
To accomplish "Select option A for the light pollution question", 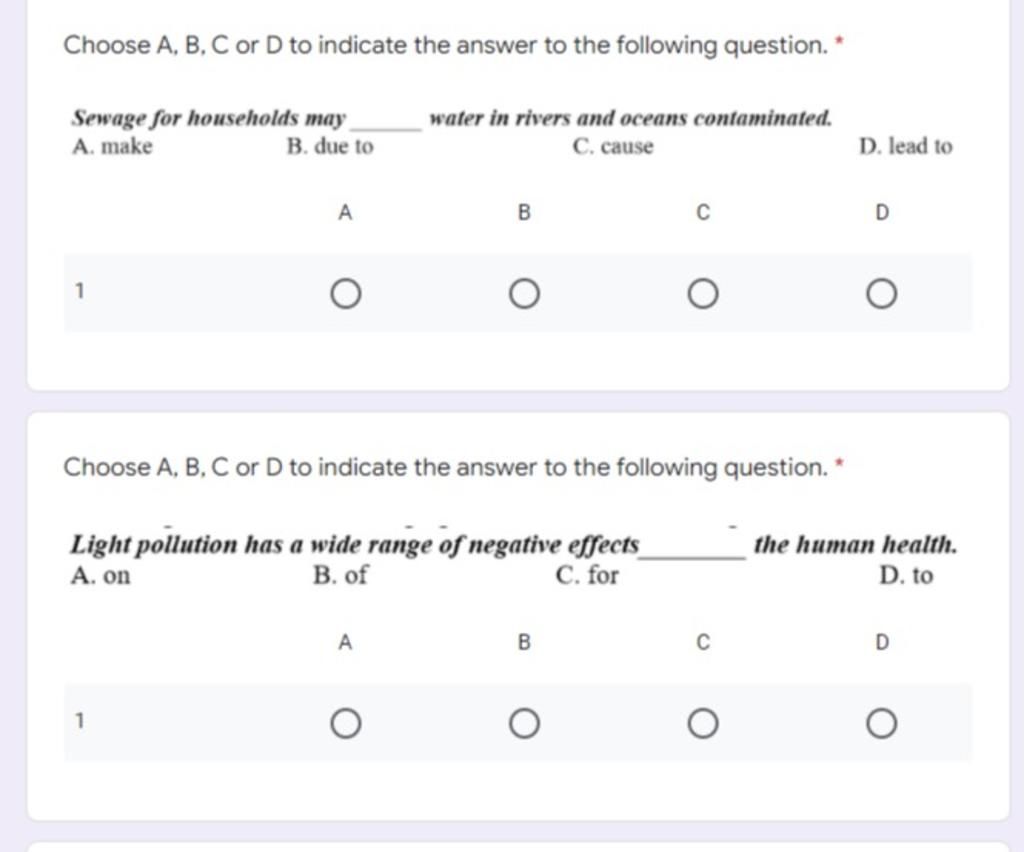I will pos(345,723).
